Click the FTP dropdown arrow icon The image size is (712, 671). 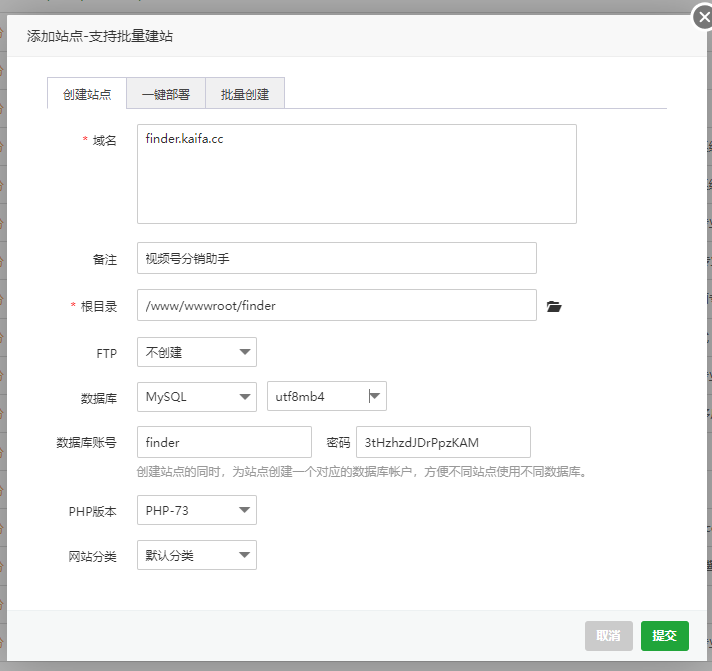click(x=245, y=352)
